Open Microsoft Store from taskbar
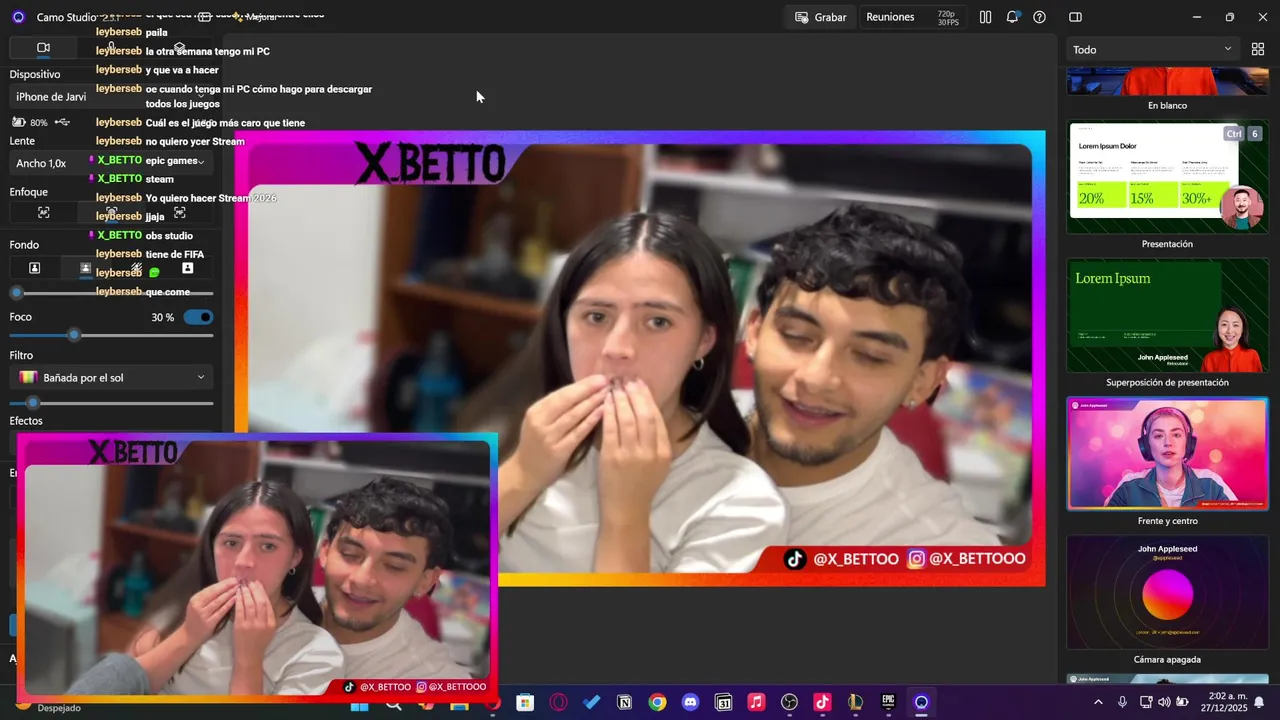Viewport: 1280px width, 720px height. coord(525,702)
